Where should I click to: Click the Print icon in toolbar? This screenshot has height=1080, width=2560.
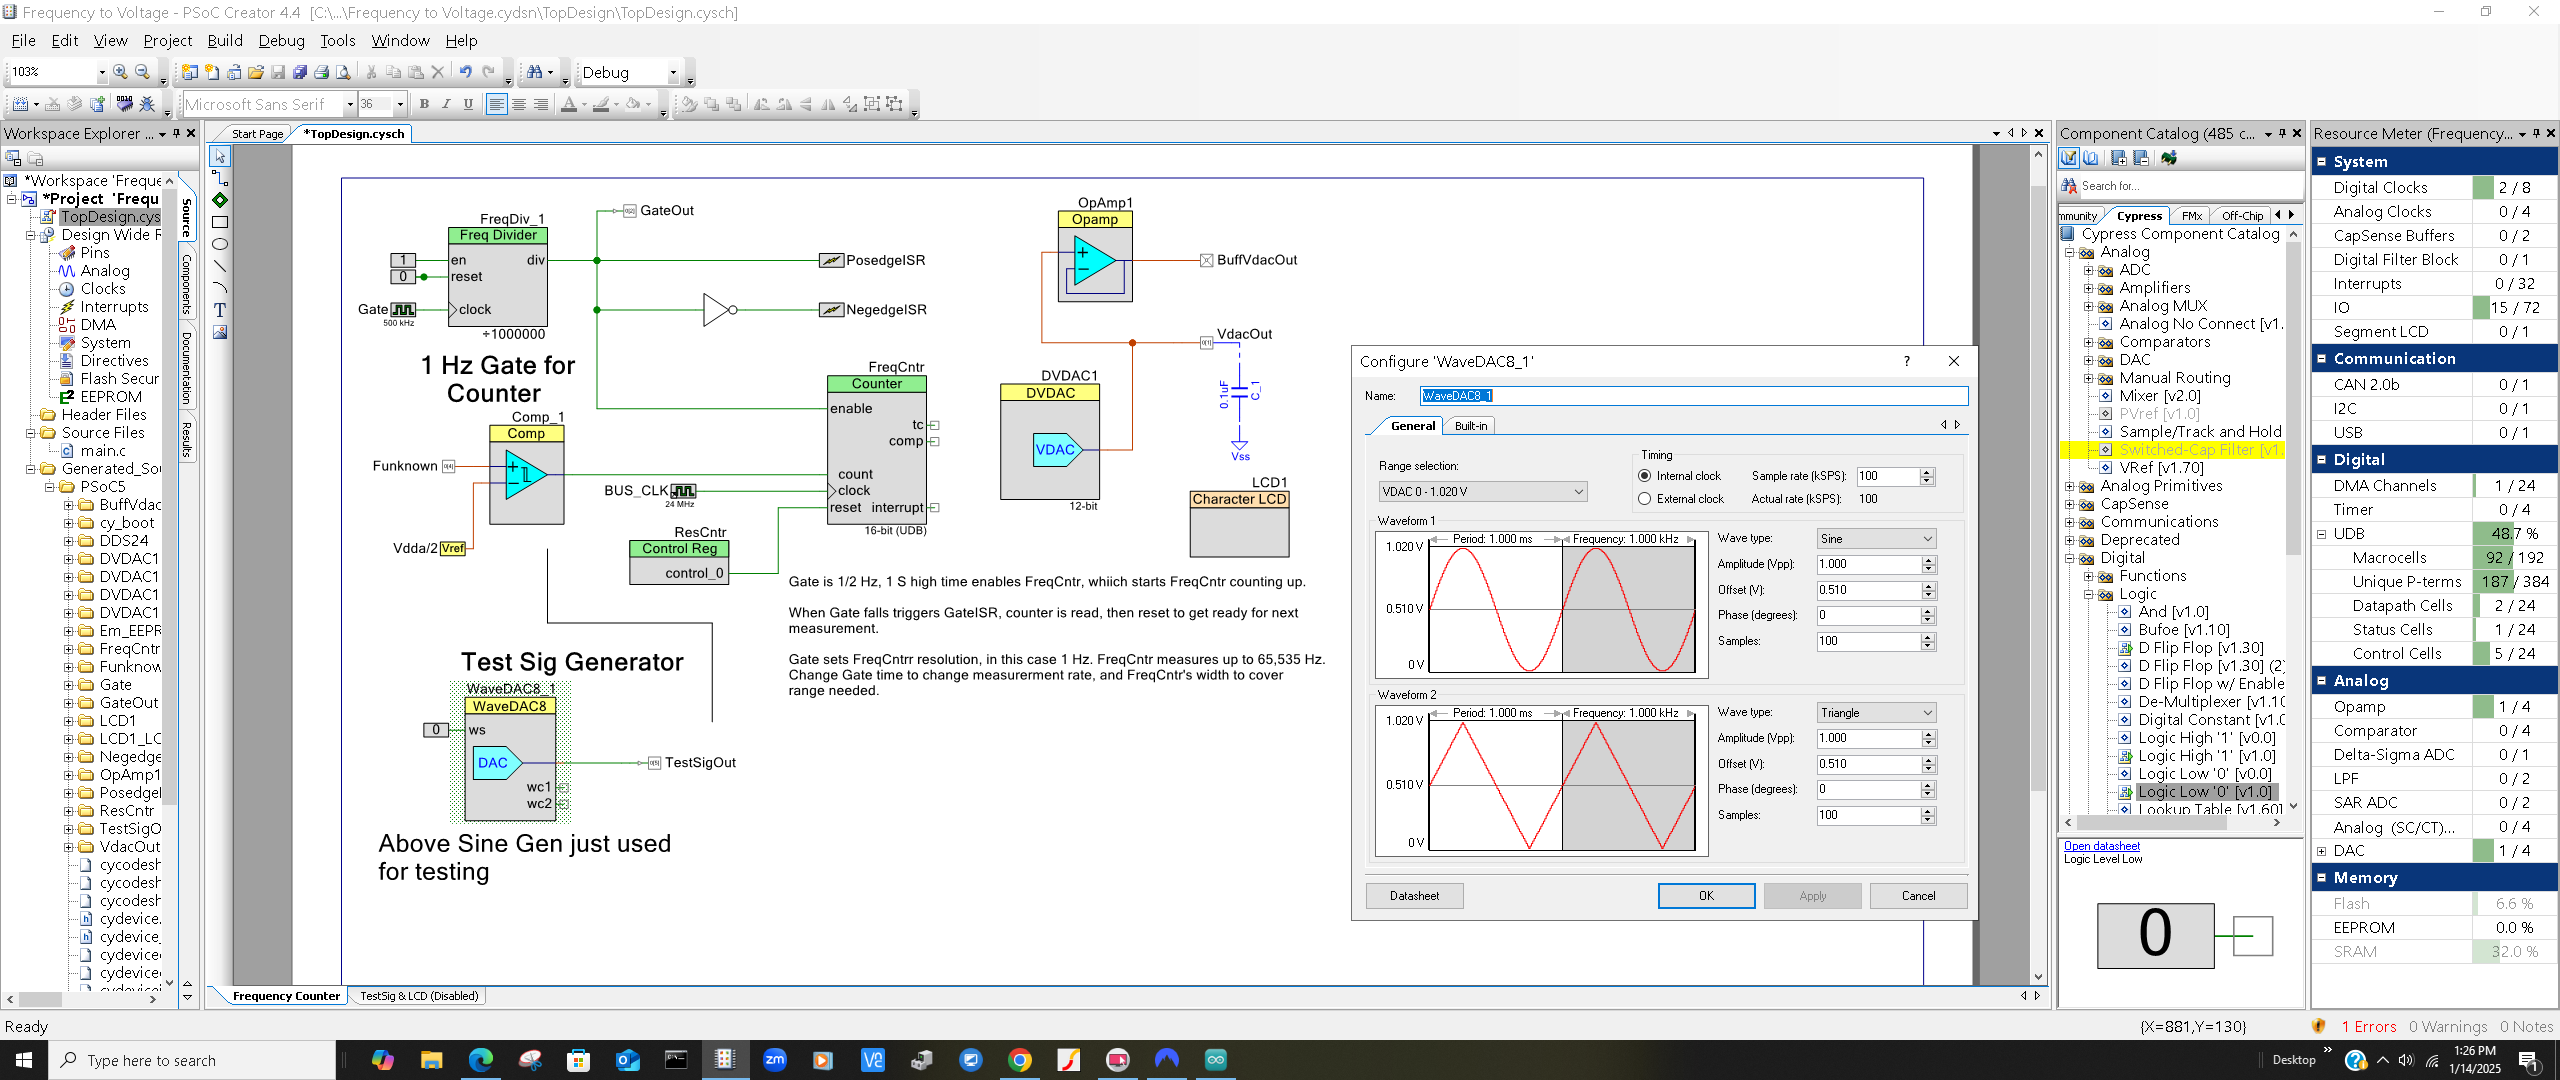click(x=321, y=72)
